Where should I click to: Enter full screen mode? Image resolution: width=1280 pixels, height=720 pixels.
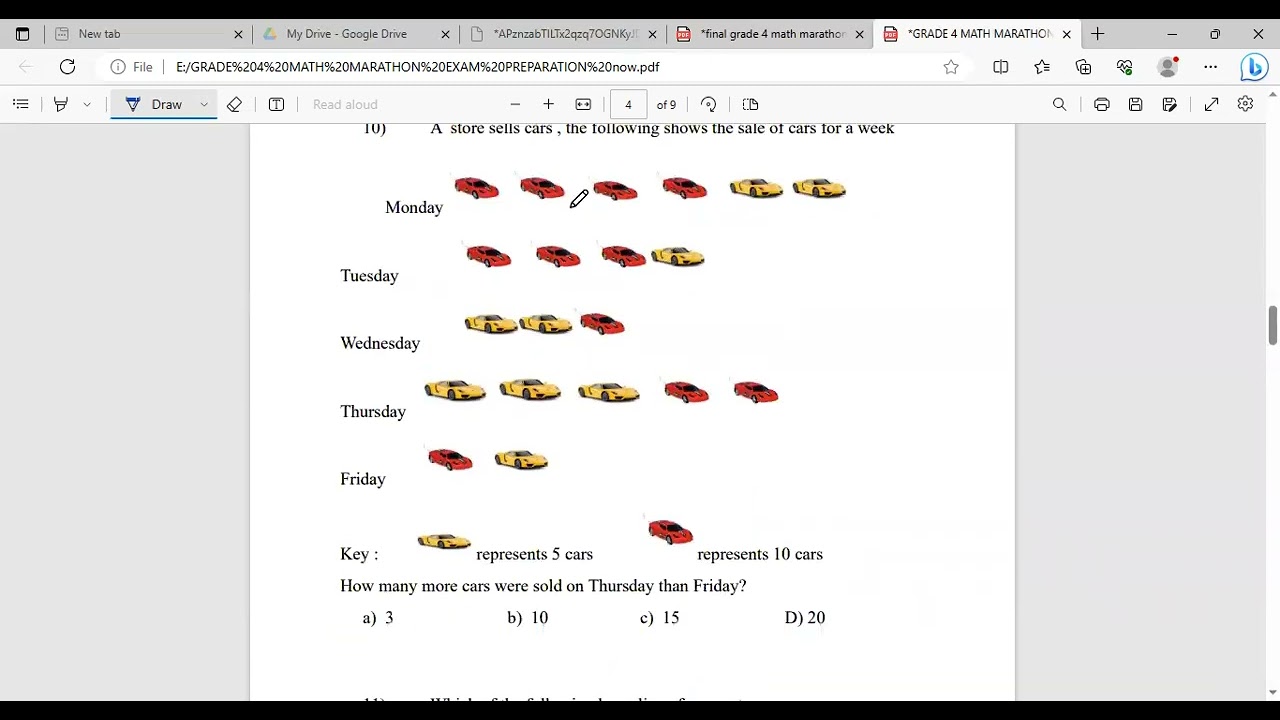(x=1212, y=104)
